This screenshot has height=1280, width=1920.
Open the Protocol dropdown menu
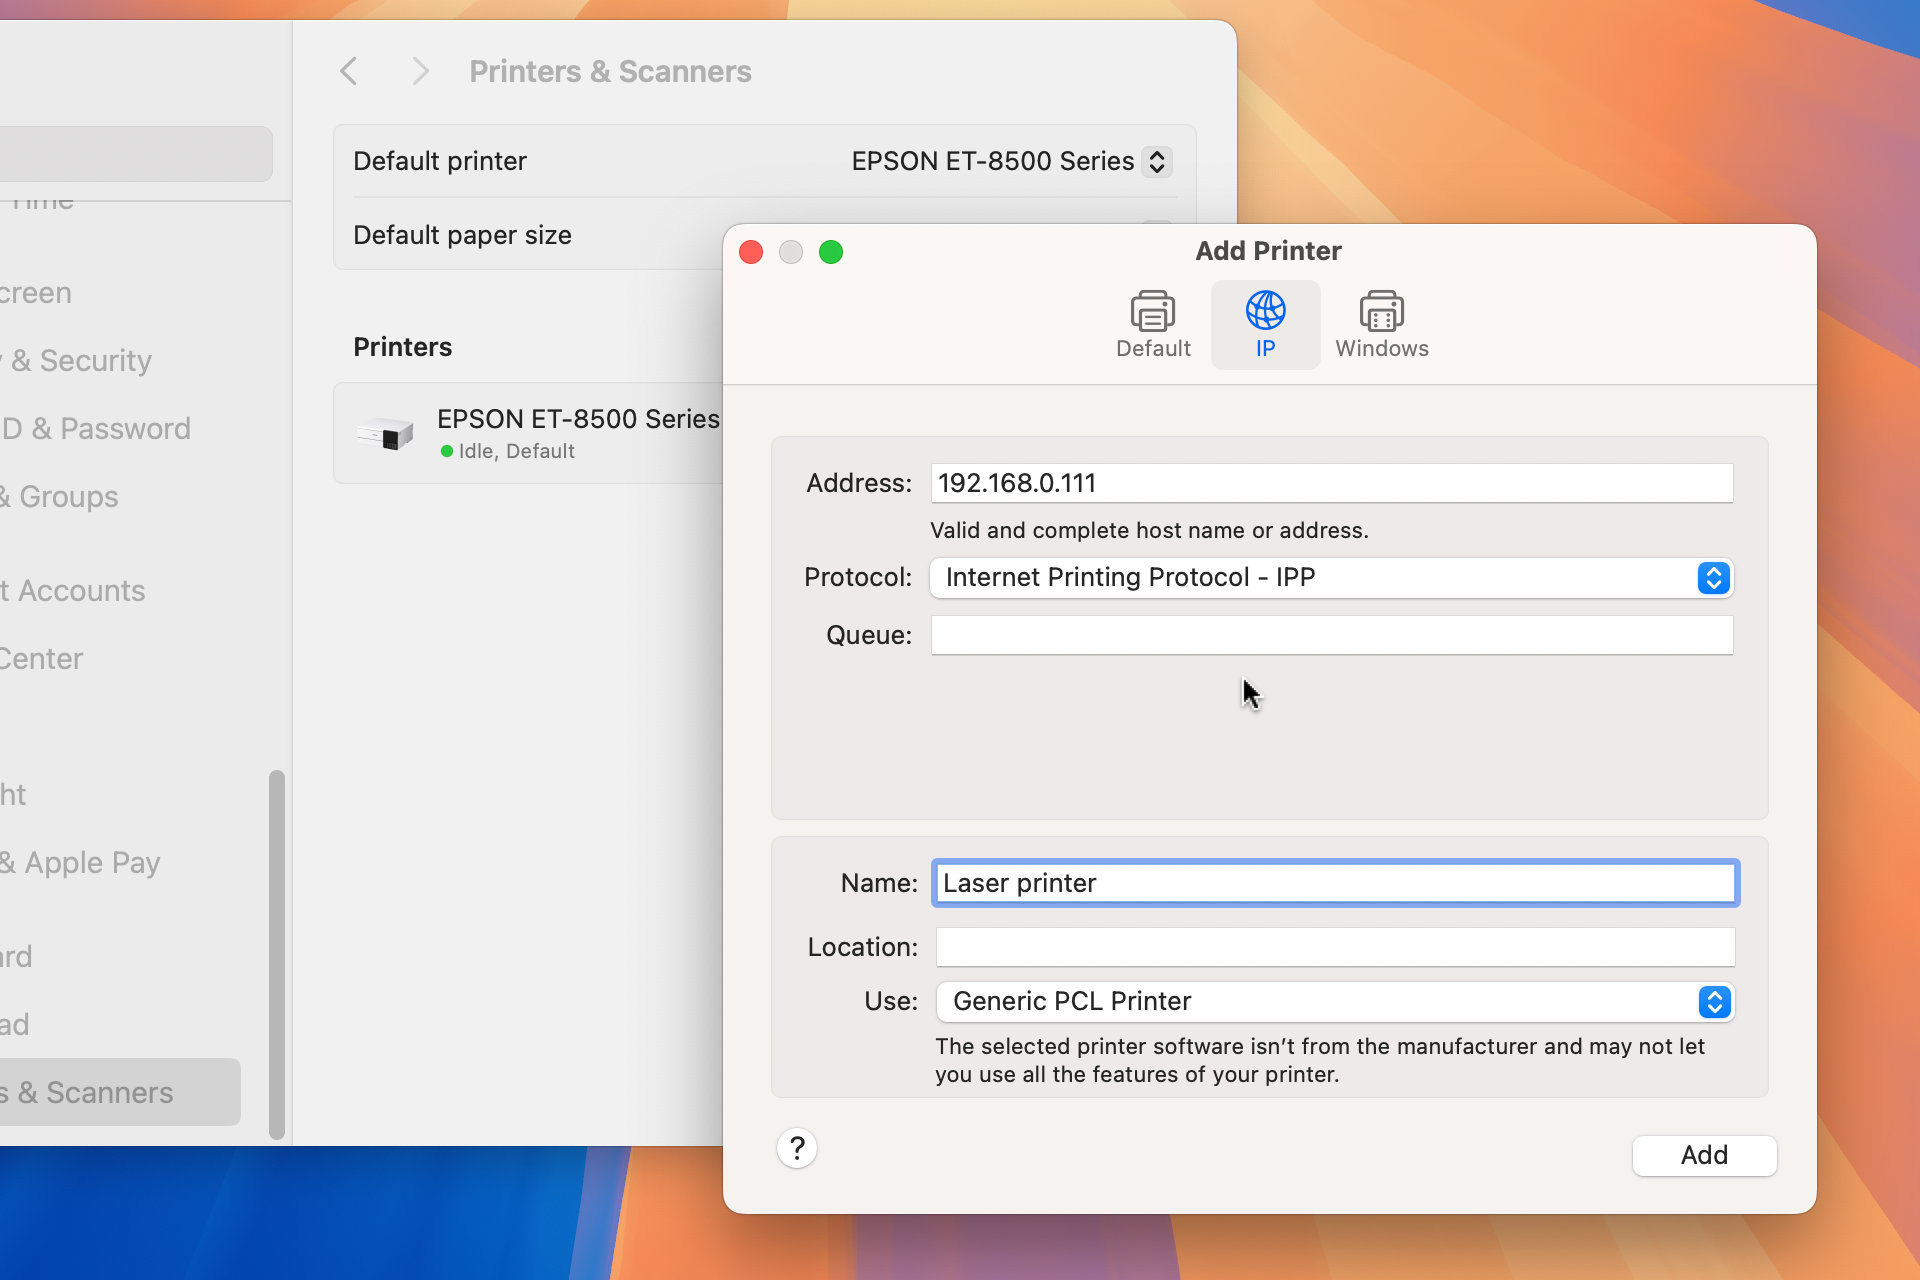pos(1331,577)
